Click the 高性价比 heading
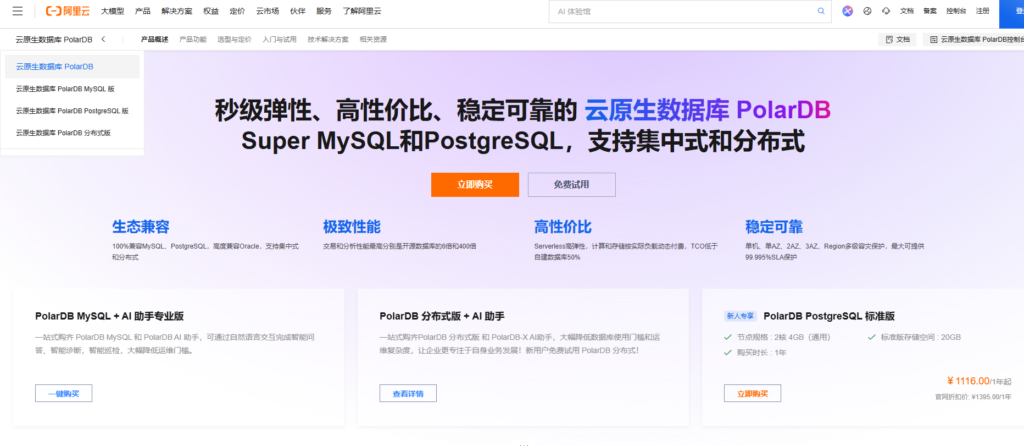Screen dimensions: 1024x446 [x=563, y=227]
